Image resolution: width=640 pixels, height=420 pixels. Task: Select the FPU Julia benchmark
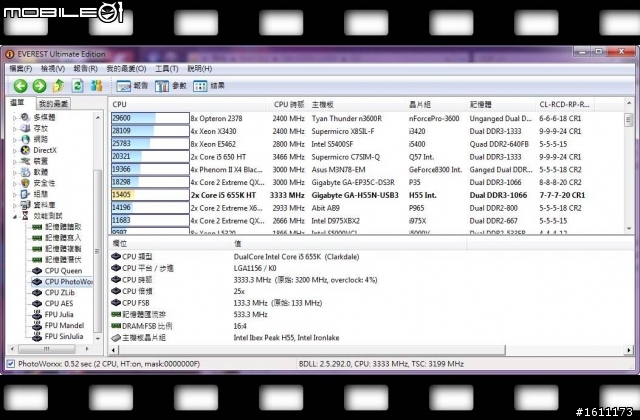tap(53, 315)
